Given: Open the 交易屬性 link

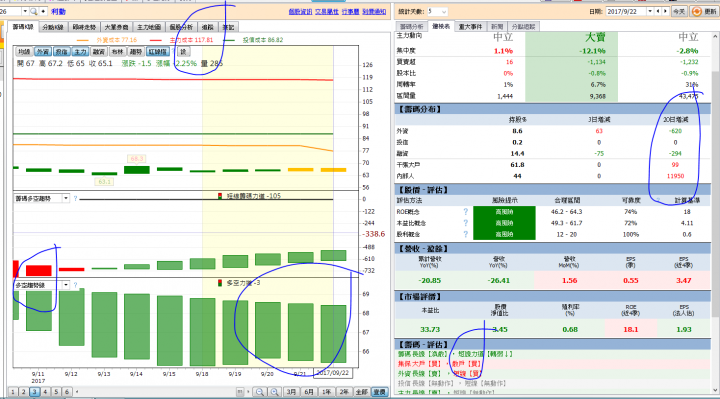Looking at the screenshot, I should tap(326, 11).
